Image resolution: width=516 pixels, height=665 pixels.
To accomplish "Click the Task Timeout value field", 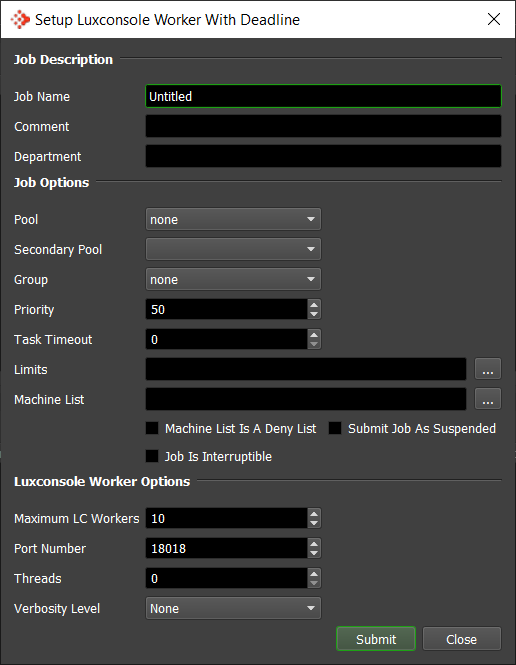I will (x=226, y=339).
